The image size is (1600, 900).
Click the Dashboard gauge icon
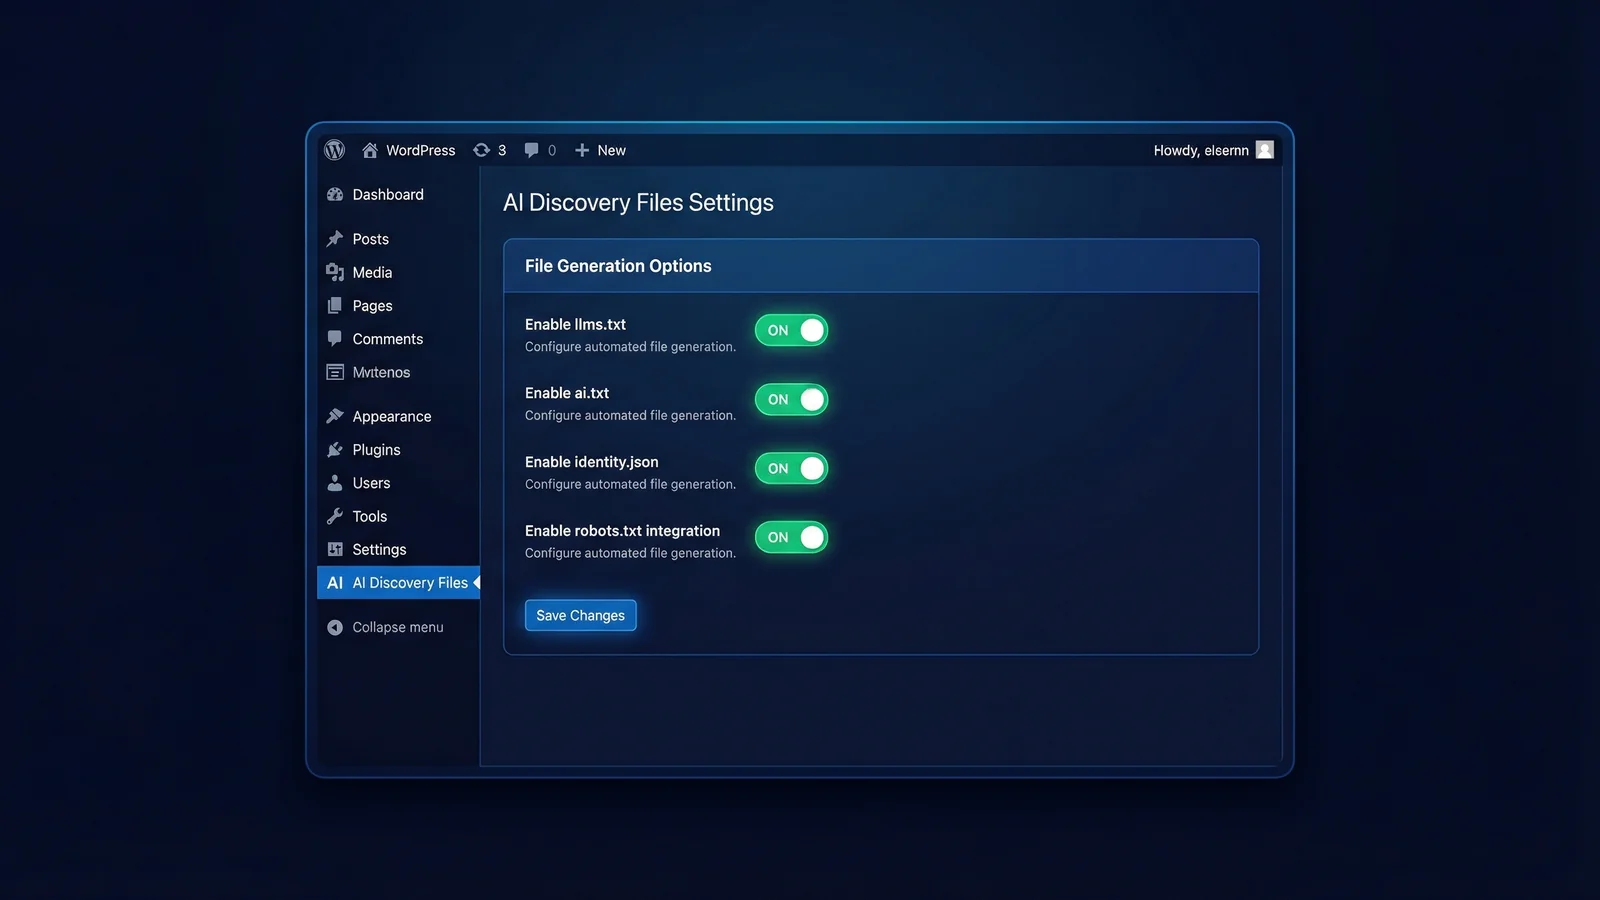point(335,195)
